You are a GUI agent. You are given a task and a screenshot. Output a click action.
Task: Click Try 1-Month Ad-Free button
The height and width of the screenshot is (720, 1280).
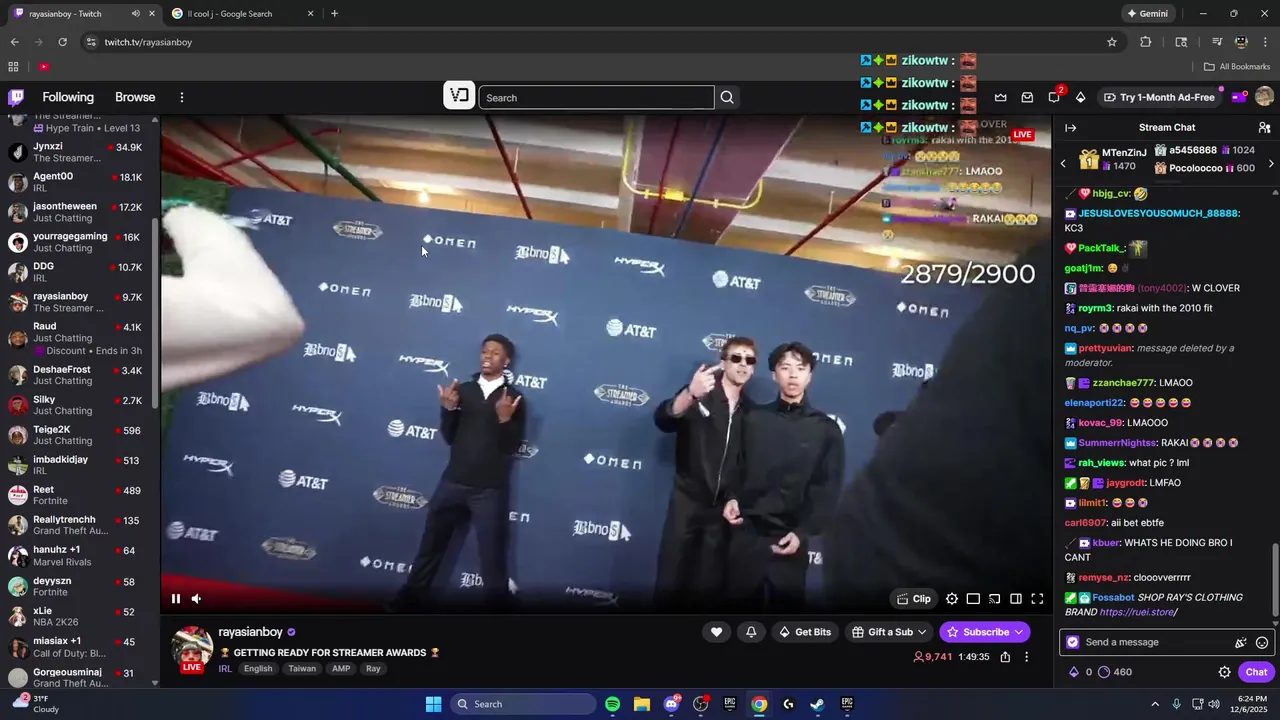click(1159, 97)
